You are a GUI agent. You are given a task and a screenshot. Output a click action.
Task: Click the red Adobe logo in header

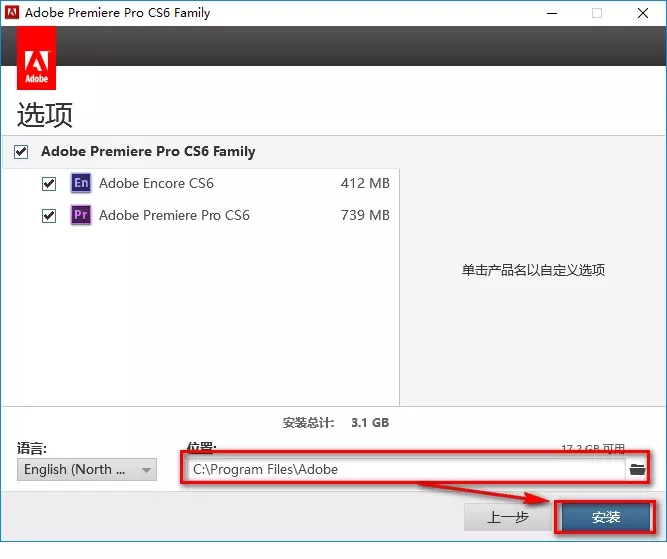click(37, 59)
